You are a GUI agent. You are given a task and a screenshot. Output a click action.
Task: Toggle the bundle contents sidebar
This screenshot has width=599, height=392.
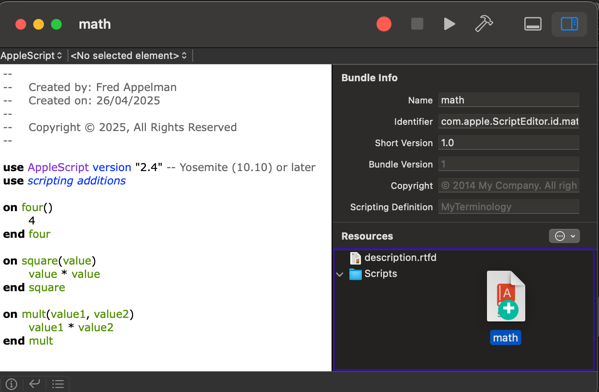coord(569,24)
